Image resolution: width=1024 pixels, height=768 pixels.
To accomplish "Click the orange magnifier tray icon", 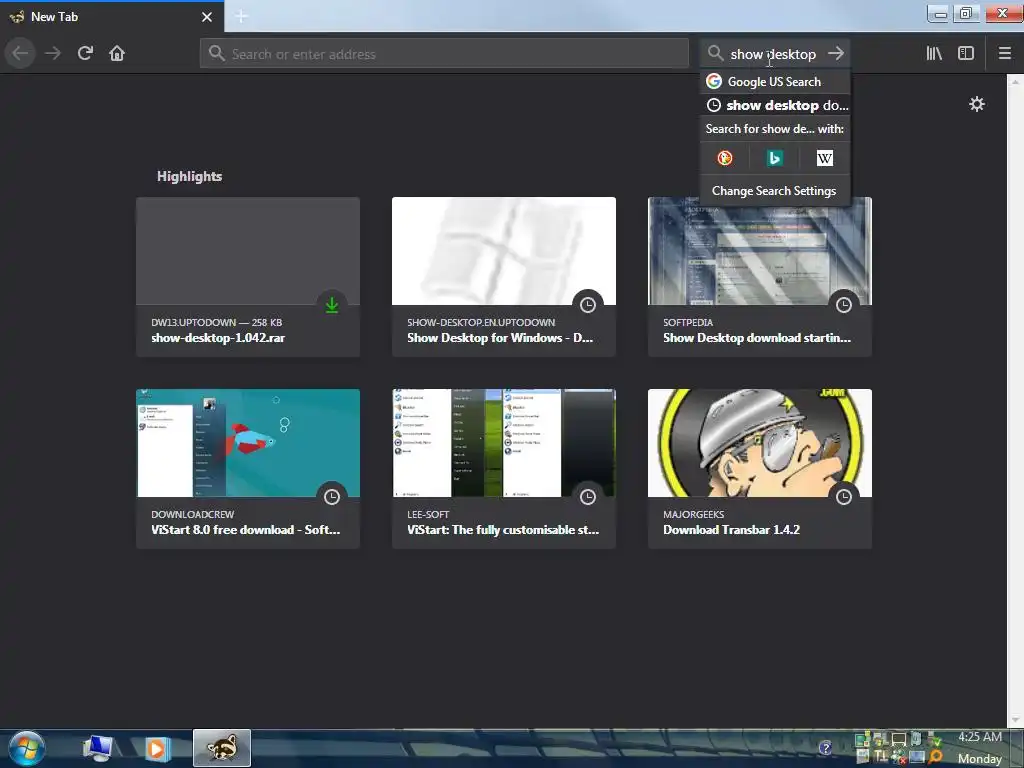I will pos(935,758).
